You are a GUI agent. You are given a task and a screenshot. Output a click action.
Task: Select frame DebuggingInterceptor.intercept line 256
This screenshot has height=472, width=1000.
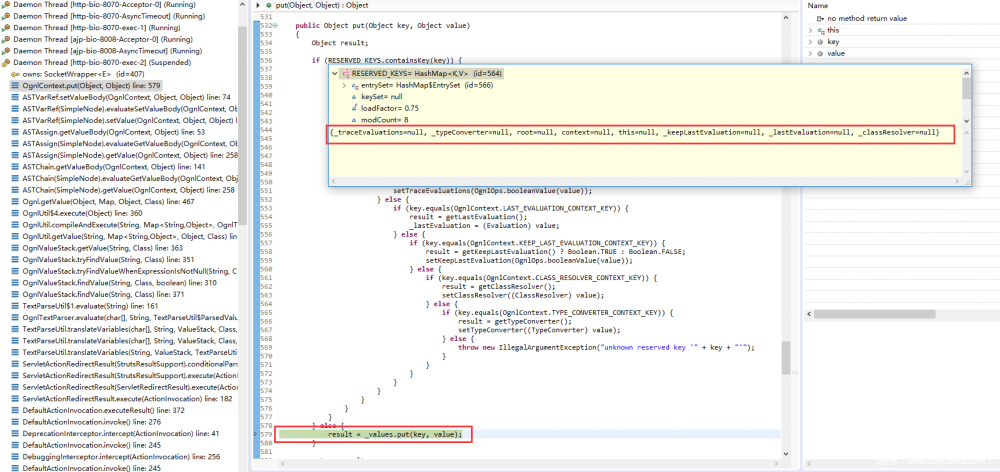[121, 456]
